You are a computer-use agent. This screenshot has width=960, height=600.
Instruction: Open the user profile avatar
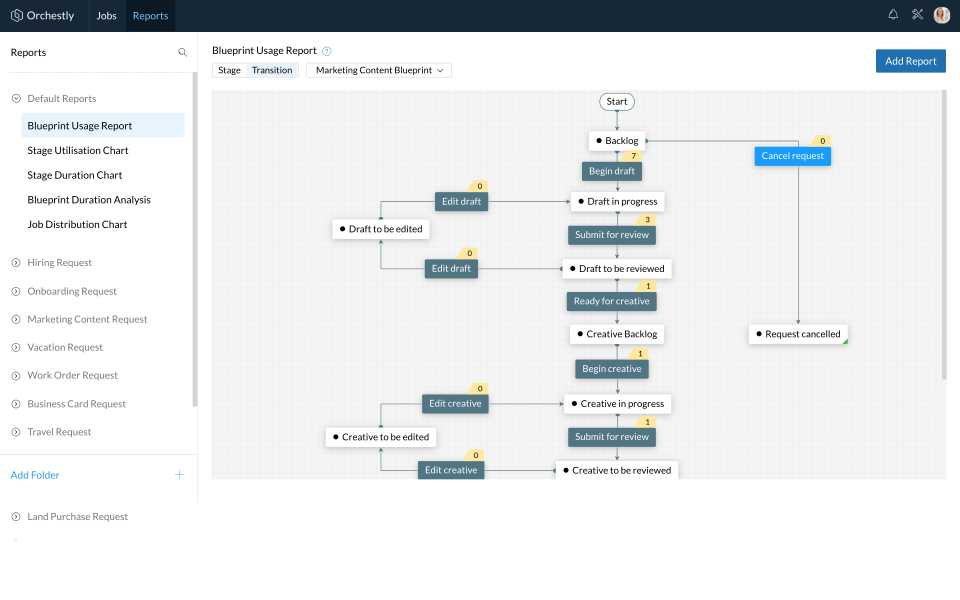pyautogui.click(x=941, y=15)
